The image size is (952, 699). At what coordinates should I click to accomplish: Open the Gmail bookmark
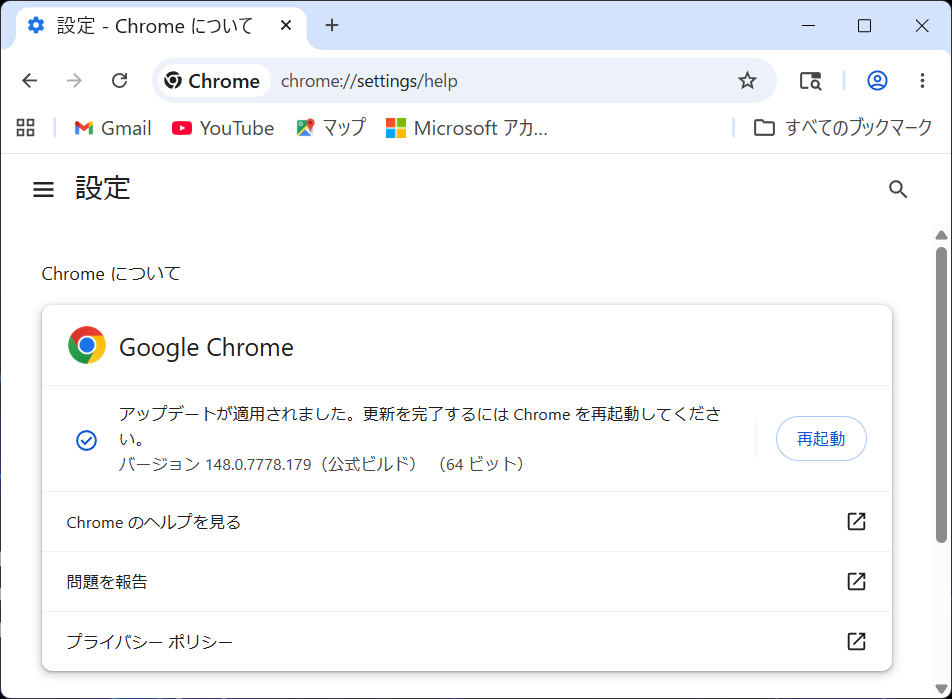coord(112,128)
